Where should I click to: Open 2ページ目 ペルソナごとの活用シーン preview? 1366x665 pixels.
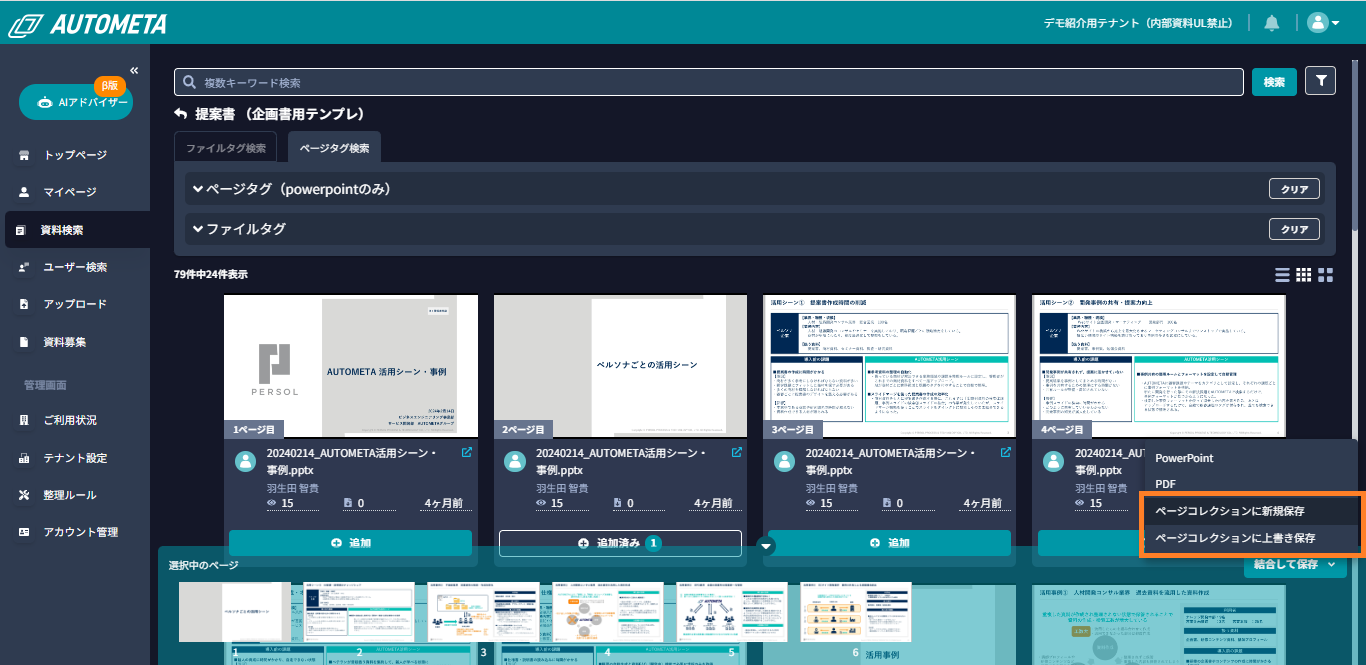pos(620,366)
